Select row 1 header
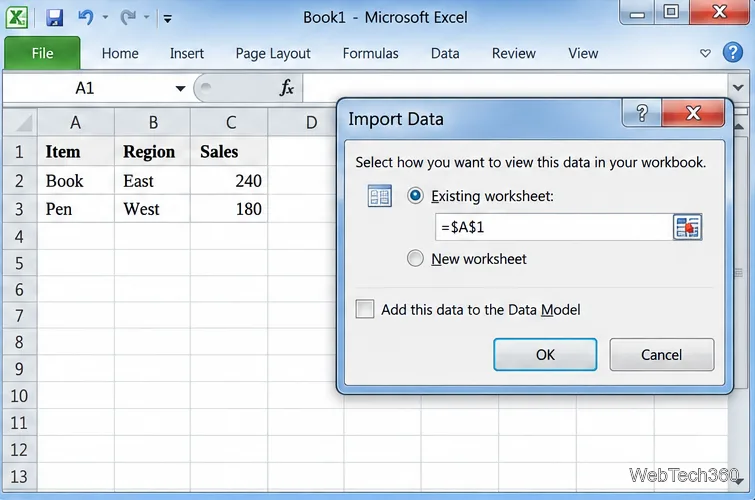The height and width of the screenshot is (500, 755). 19,152
